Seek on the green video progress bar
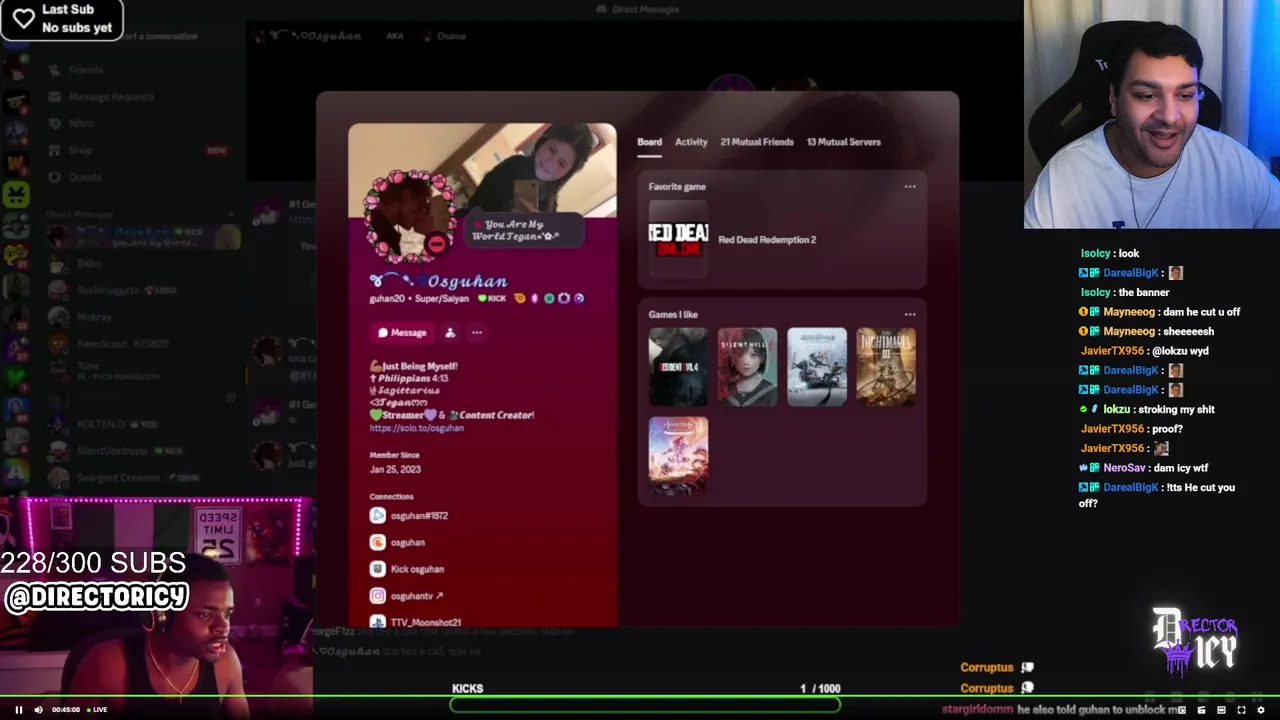Screen dimensions: 1280x720 (x=640, y=697)
